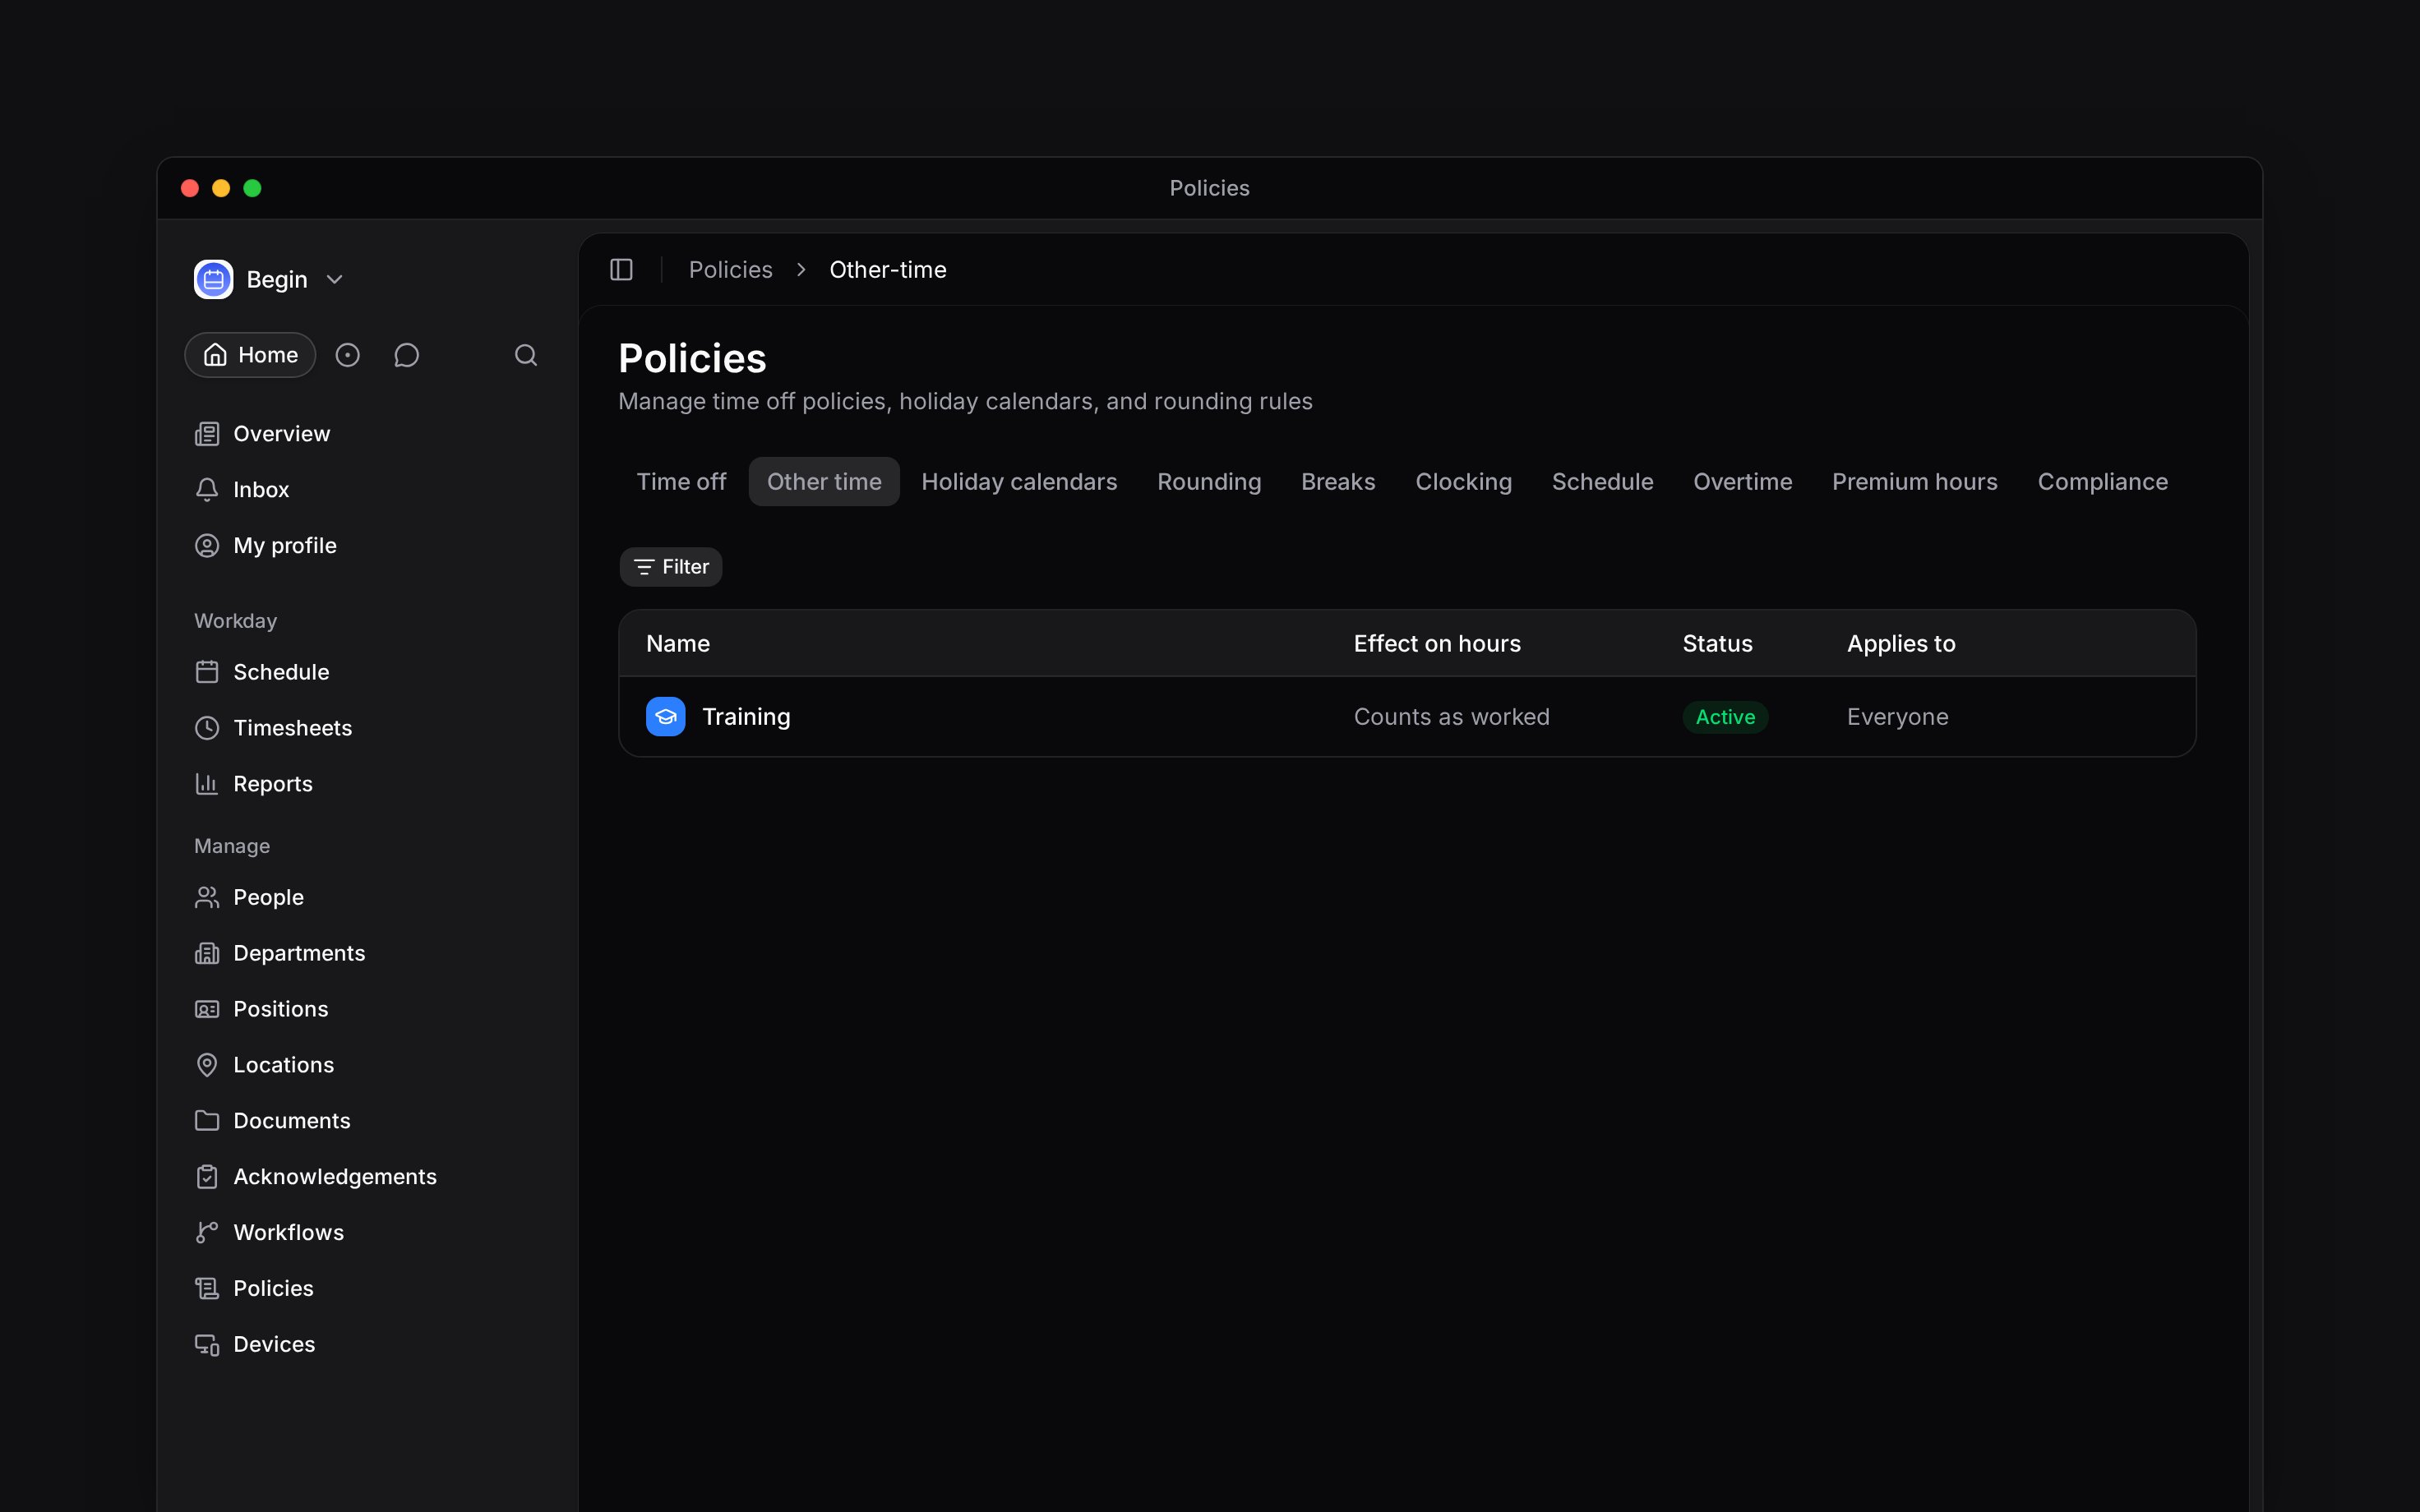Click the Active status badge

tap(1725, 717)
